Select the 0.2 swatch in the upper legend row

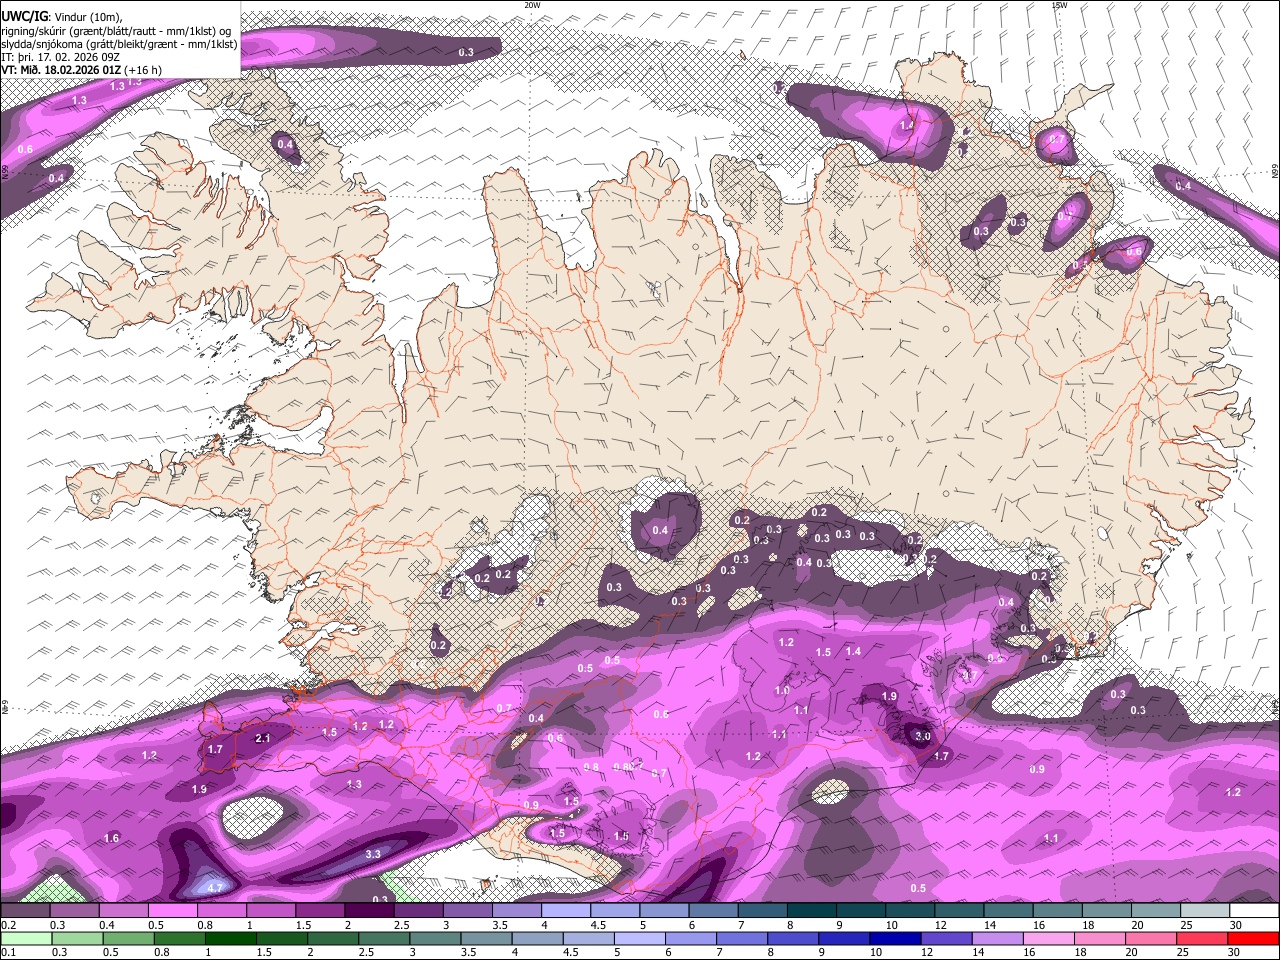[x=25, y=910]
